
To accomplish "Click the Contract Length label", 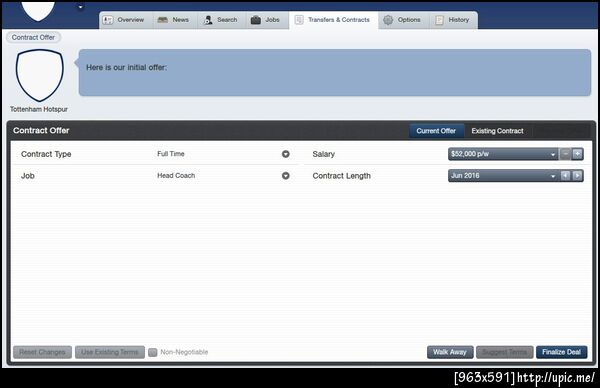I will (341, 176).
